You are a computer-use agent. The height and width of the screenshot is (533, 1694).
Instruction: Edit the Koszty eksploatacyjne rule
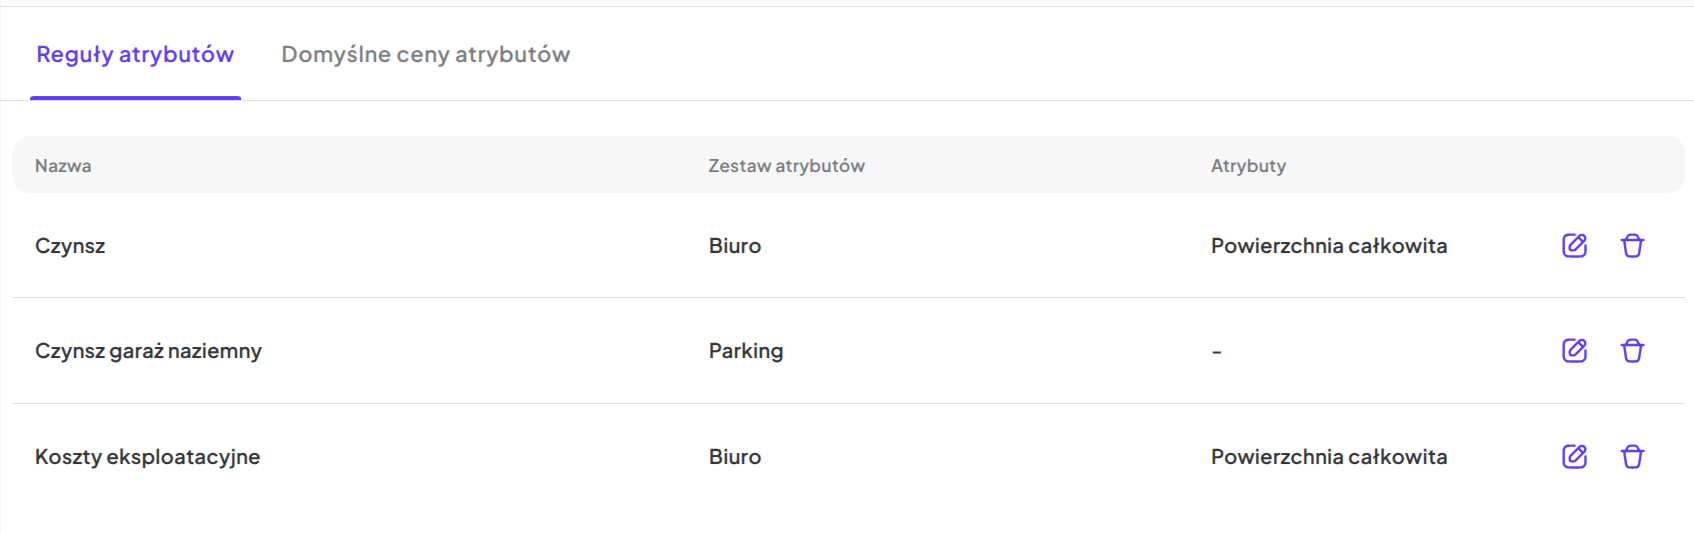[x=1574, y=456]
